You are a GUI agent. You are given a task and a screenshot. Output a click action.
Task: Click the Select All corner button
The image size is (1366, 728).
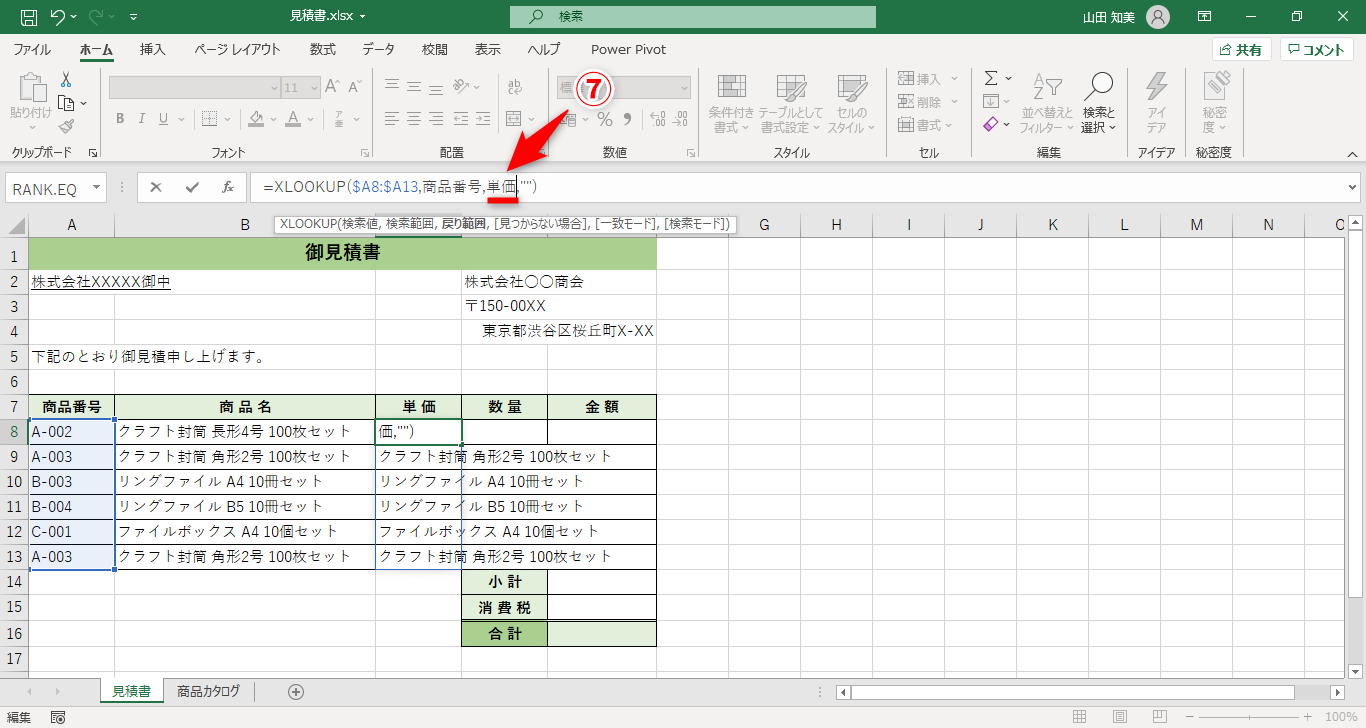tap(16, 225)
